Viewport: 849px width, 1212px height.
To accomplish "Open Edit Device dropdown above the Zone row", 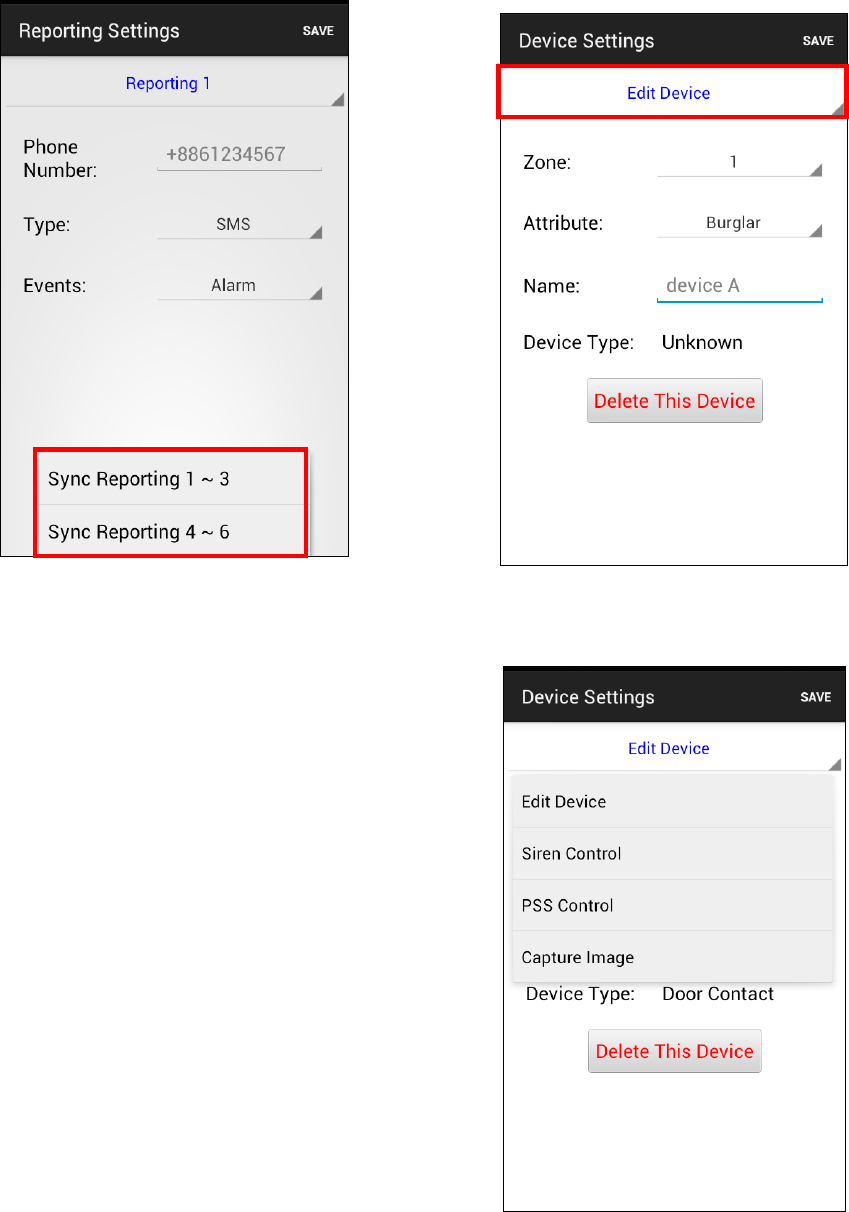I will coord(672,93).
